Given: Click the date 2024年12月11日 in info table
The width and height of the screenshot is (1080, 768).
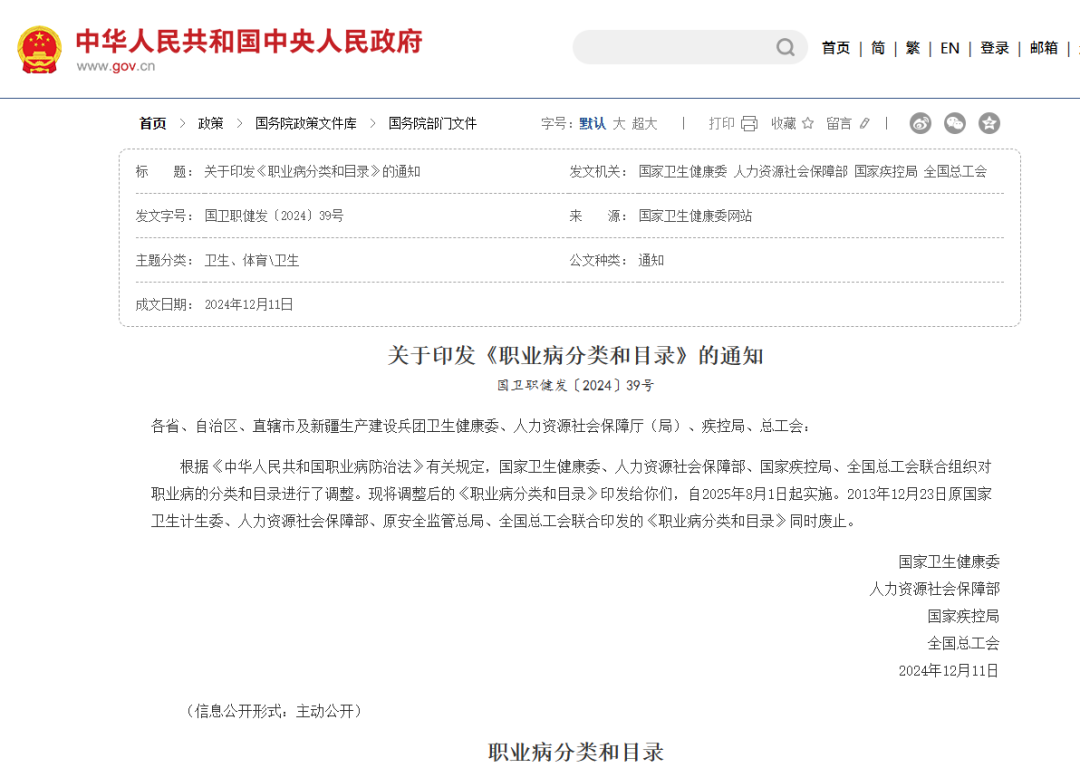Looking at the screenshot, I should click(x=249, y=304).
